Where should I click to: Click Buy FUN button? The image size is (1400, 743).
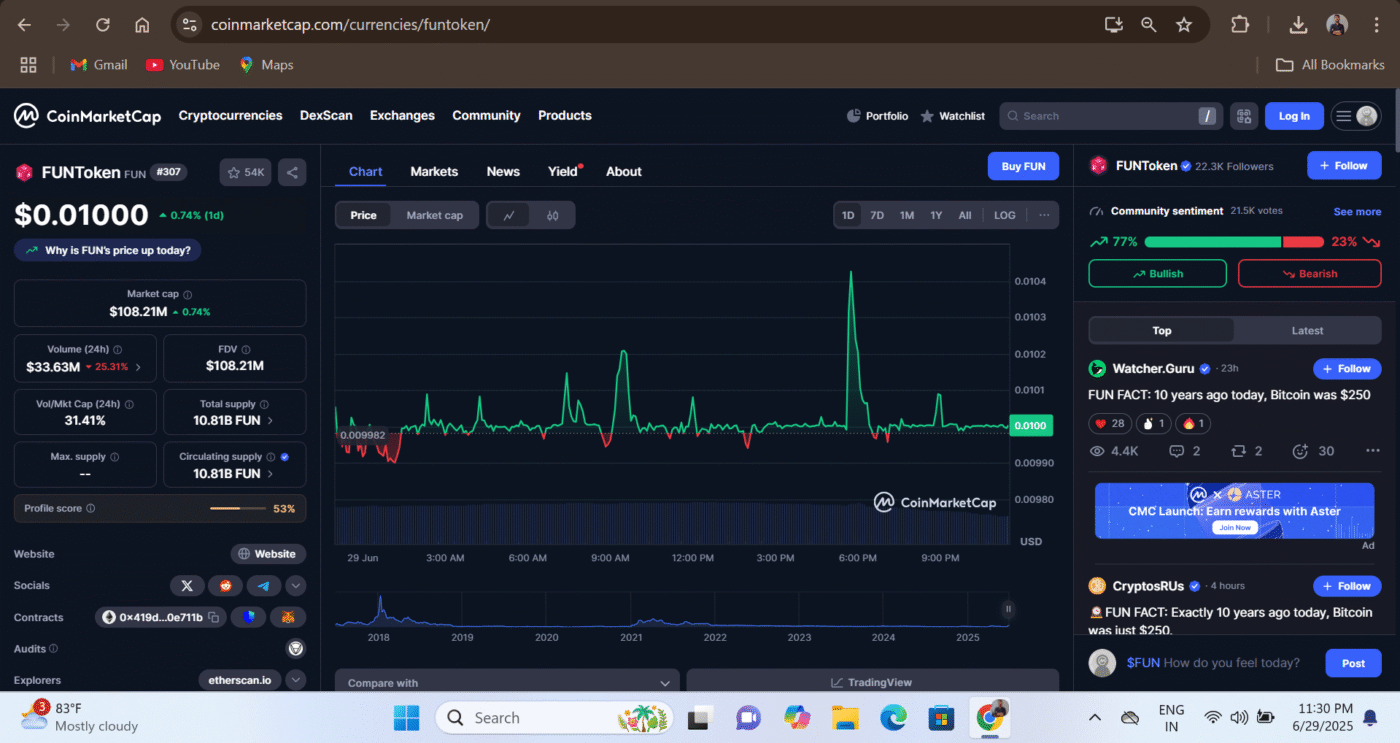(x=1023, y=166)
